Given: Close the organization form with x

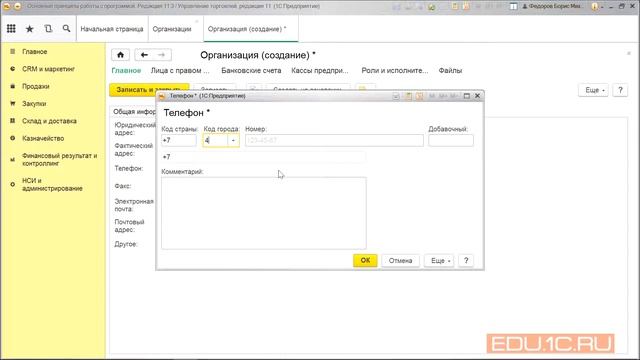Looking at the screenshot, I should click(629, 53).
